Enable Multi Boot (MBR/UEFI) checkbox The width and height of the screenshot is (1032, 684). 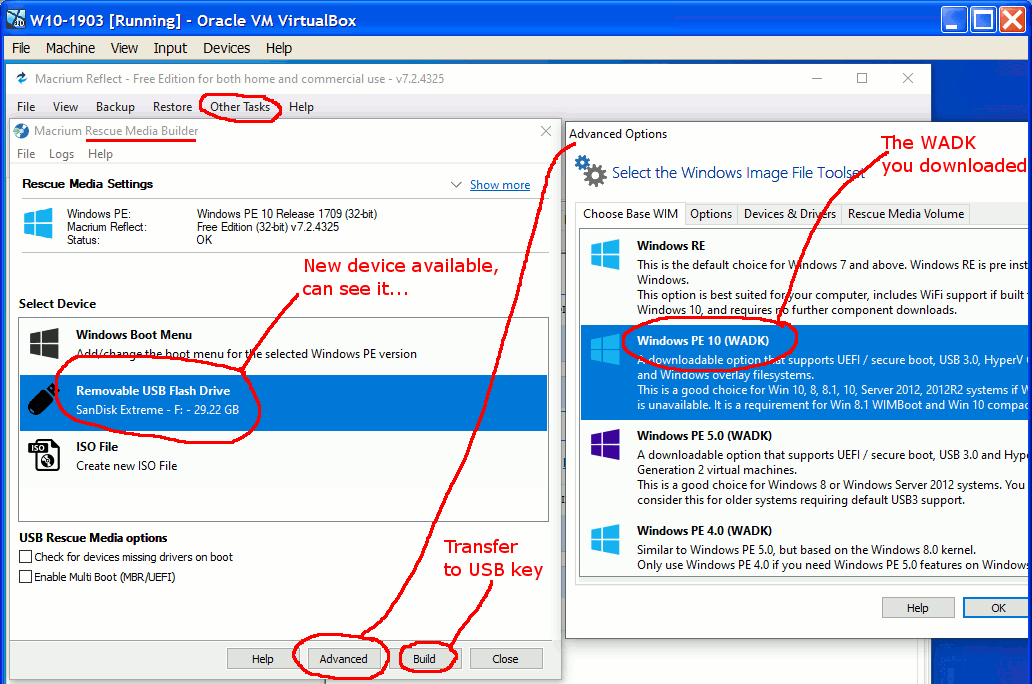(26, 577)
